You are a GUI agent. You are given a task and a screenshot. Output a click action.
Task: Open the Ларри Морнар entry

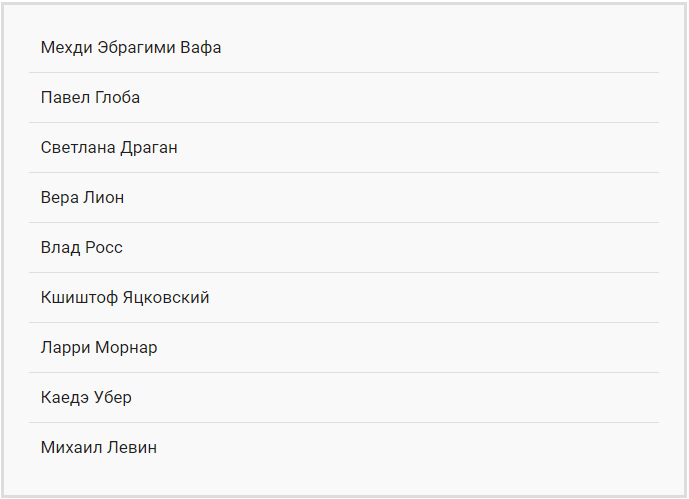99,348
